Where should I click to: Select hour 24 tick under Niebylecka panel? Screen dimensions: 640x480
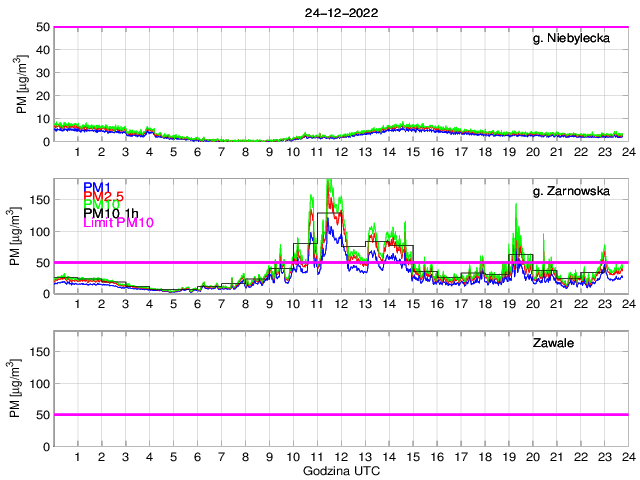[x=627, y=152]
